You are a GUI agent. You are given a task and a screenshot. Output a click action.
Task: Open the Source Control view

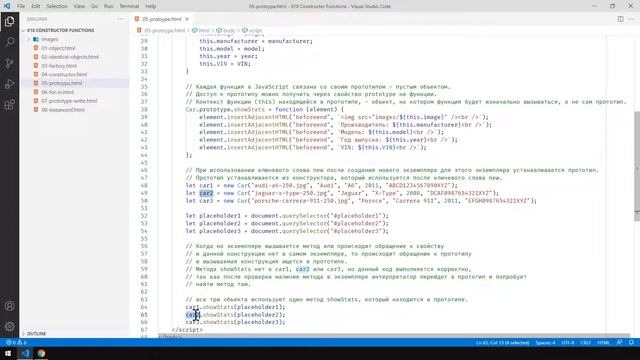9,63
